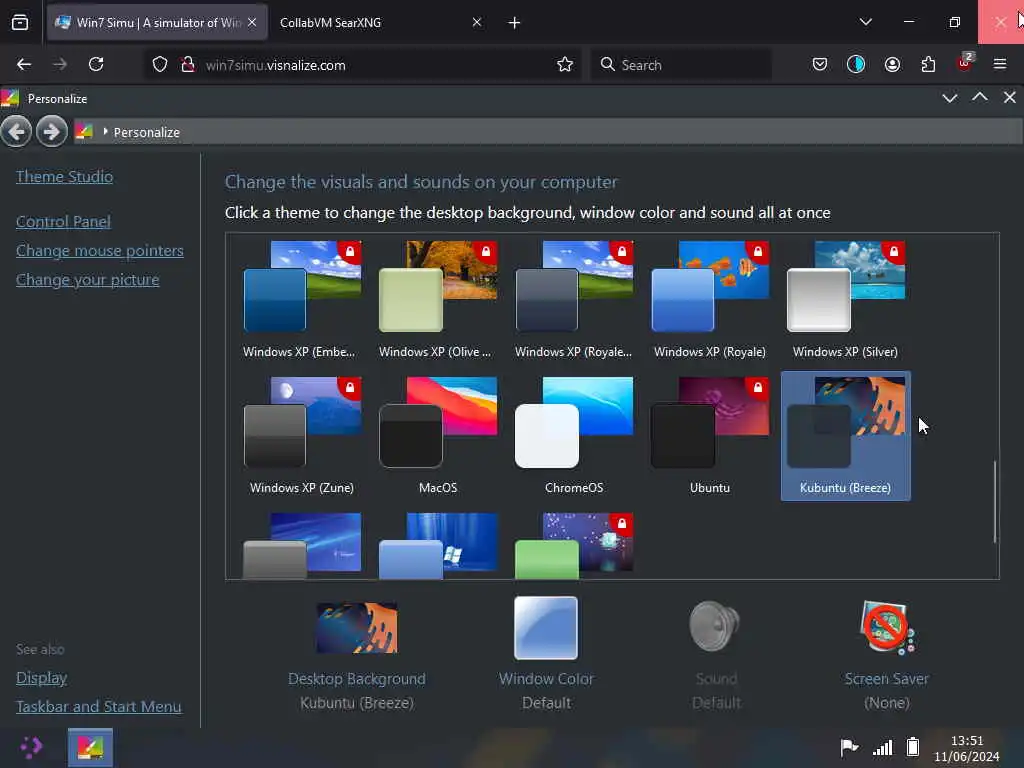Screen dimensions: 1024x768
Task: Select the locked green theme in the bottom row
Action: [573, 545]
